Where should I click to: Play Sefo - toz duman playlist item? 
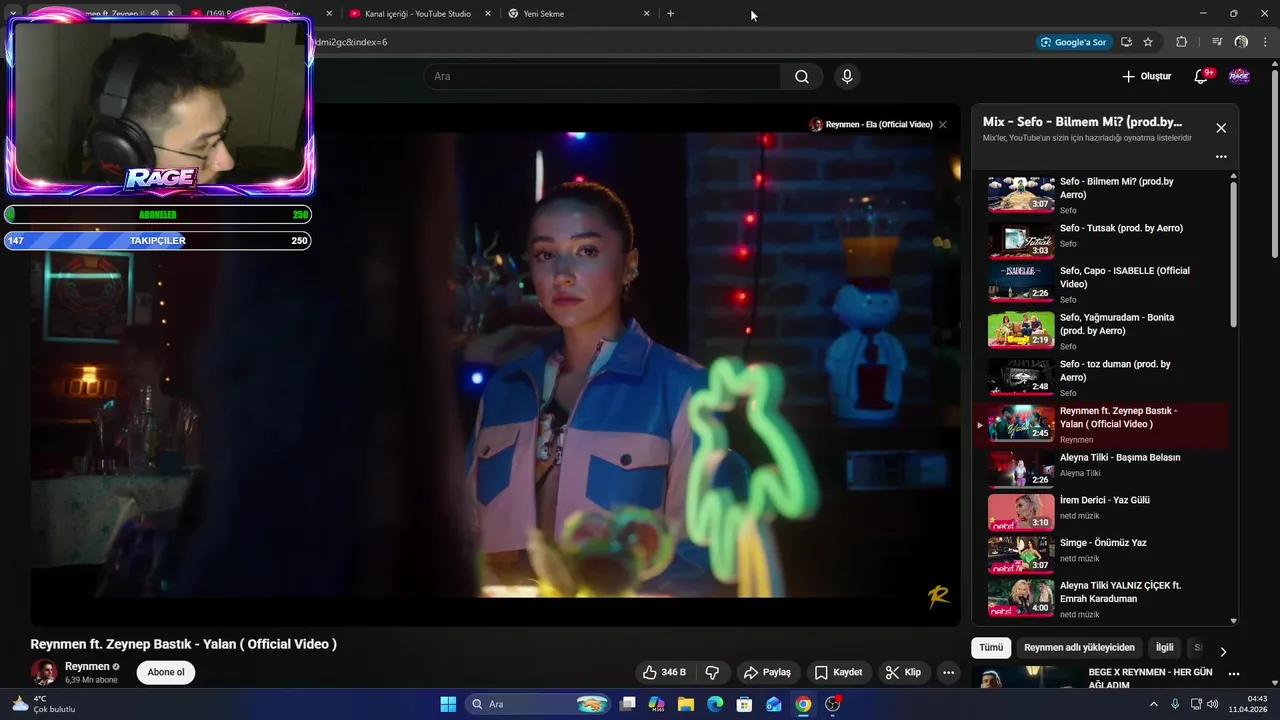pos(1100,377)
